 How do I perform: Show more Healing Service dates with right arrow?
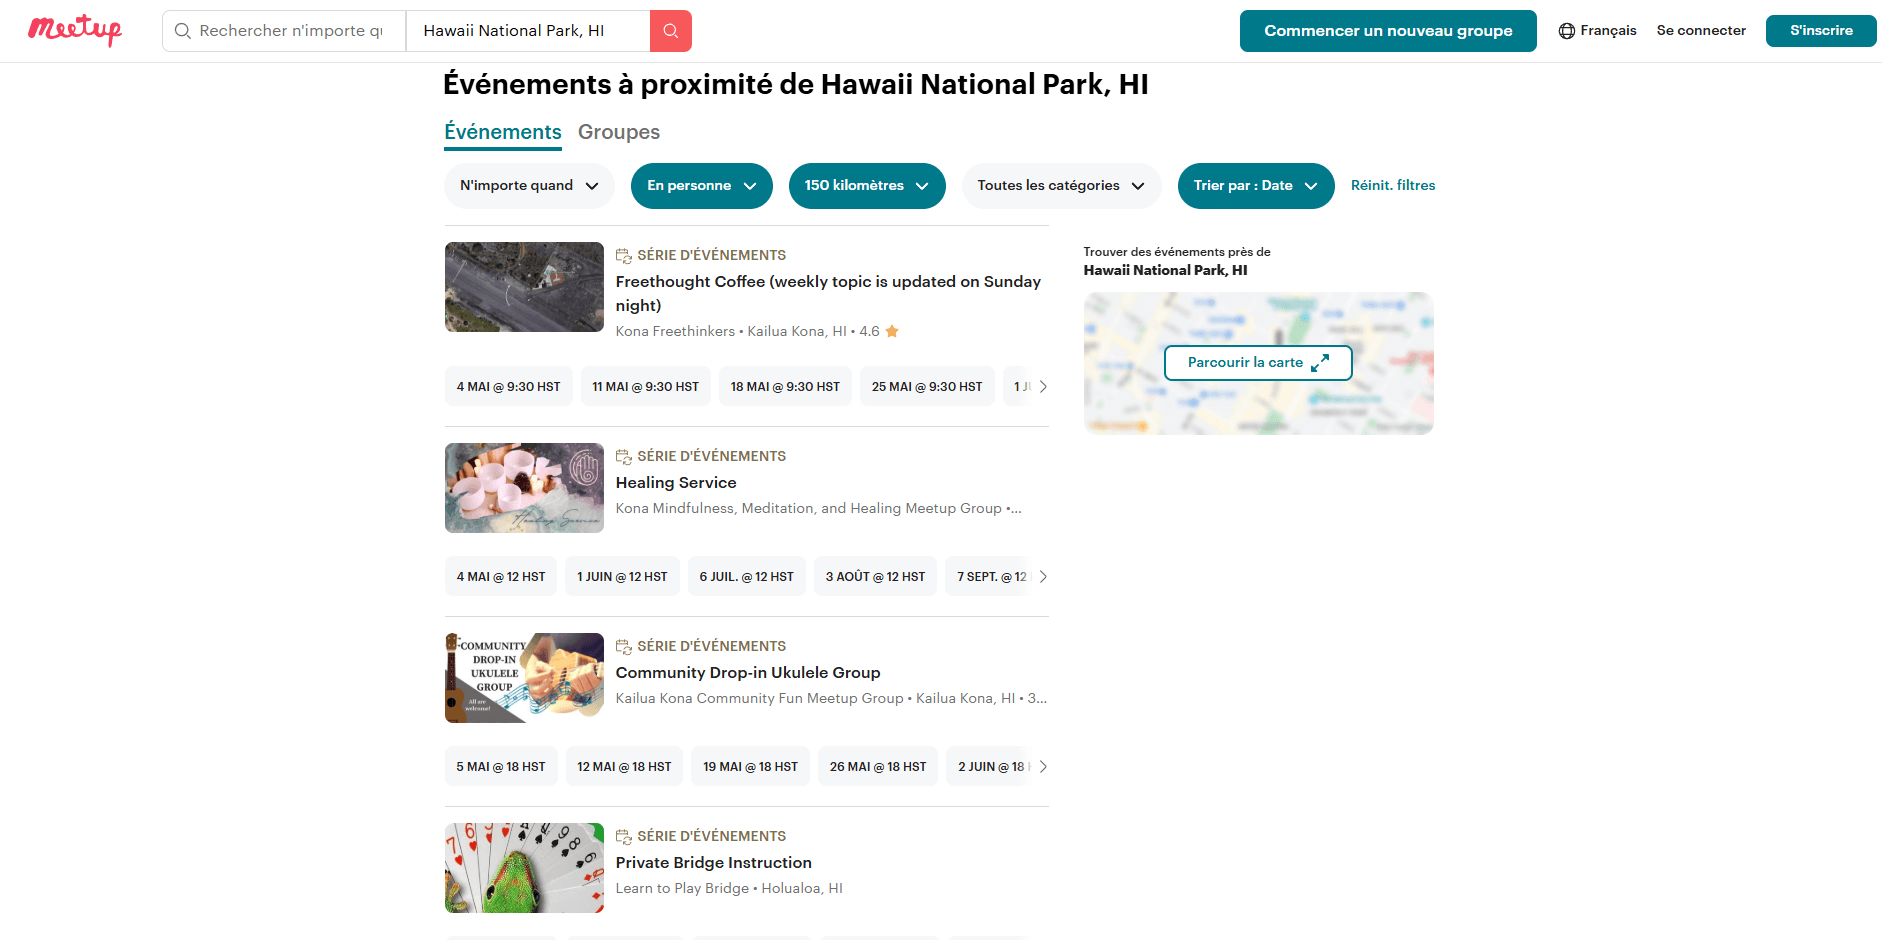pyautogui.click(x=1043, y=576)
